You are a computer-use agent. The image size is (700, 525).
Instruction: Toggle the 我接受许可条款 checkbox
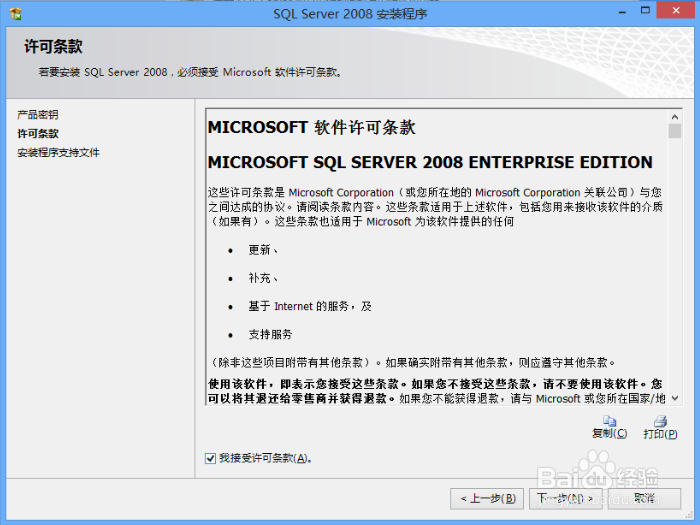pyautogui.click(x=210, y=458)
